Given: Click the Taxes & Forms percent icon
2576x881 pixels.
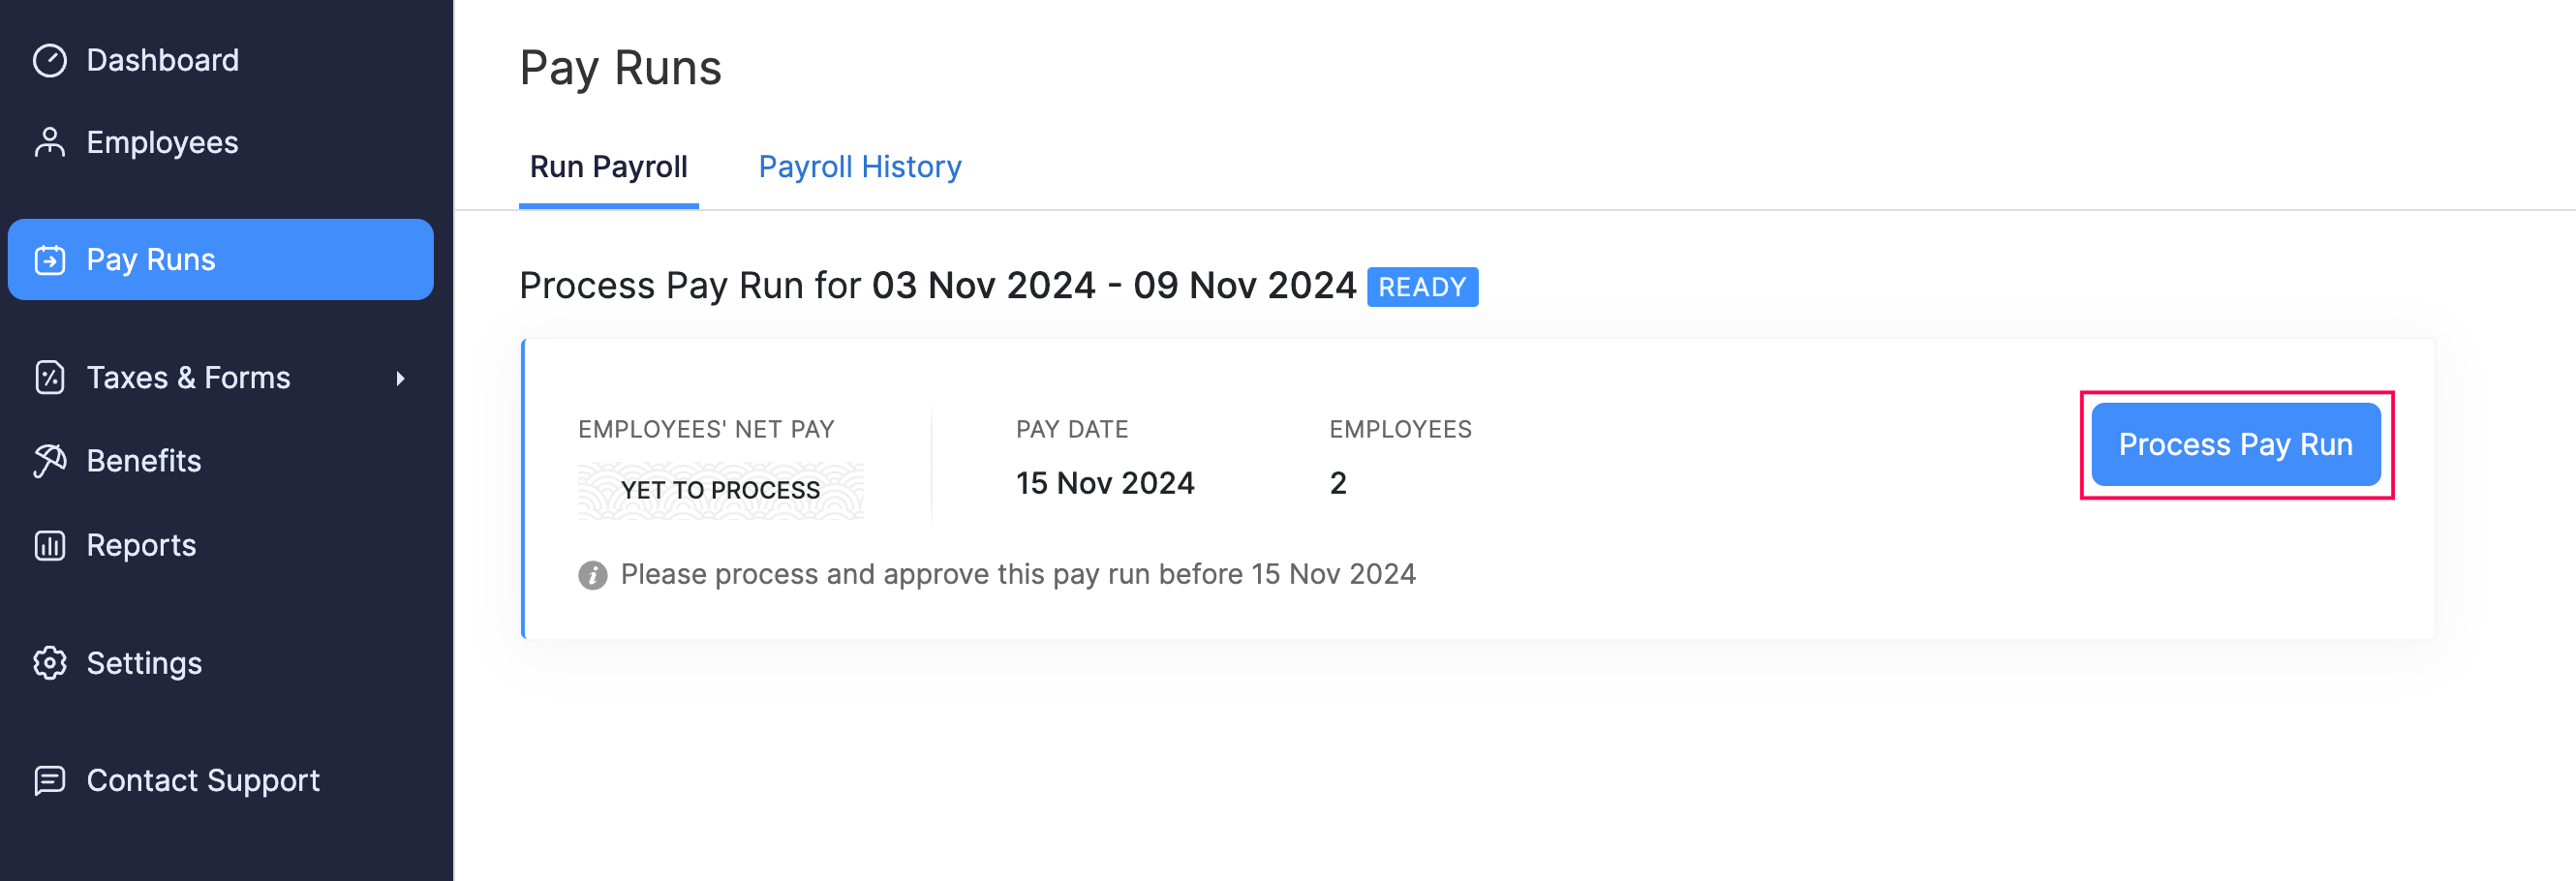Looking at the screenshot, I should 49,378.
